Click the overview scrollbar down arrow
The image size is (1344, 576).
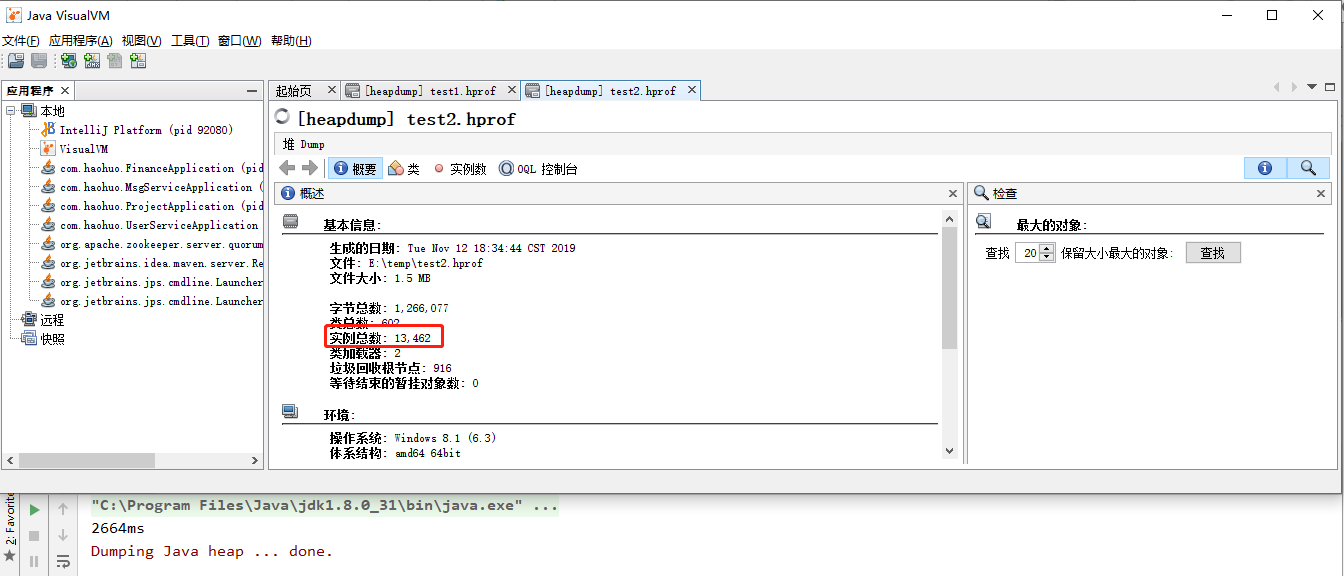[950, 451]
